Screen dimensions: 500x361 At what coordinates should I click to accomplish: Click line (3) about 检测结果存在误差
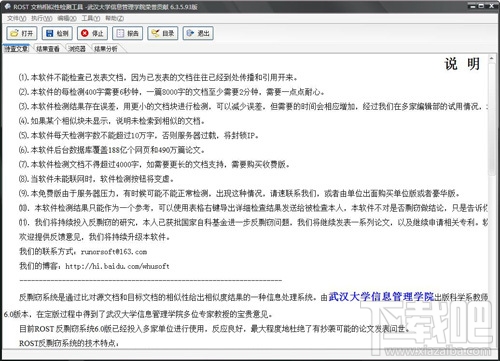(x=253, y=106)
